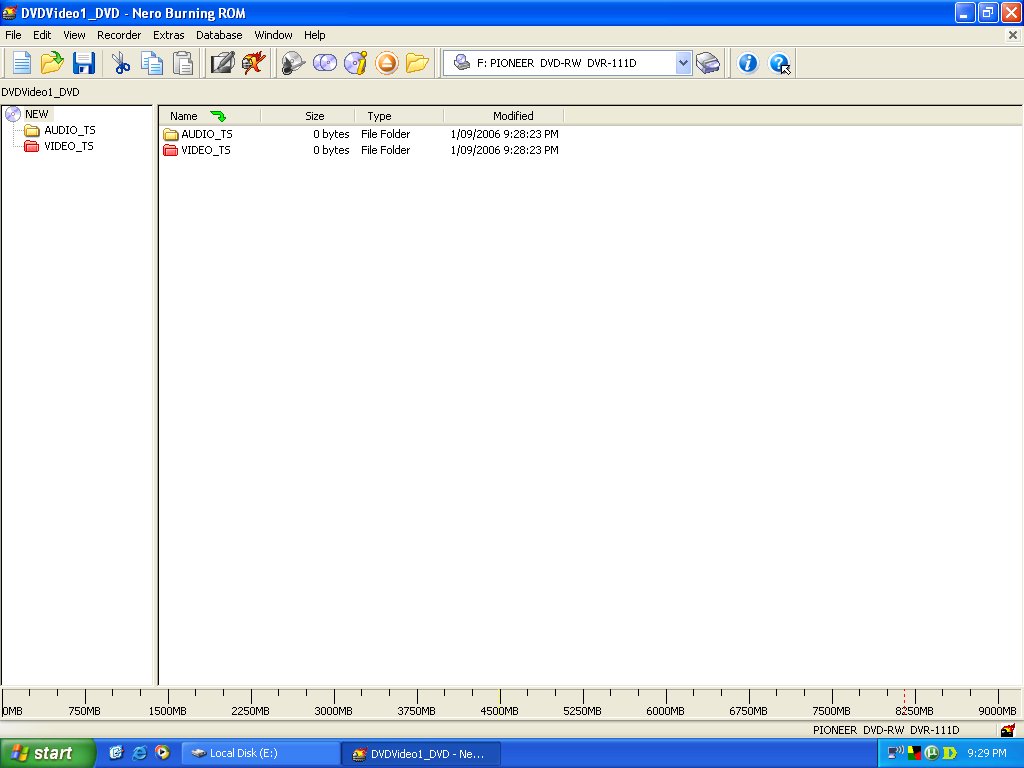Viewport: 1024px width, 768px height.
Task: Select VIDEO_TS row name in file list
Action: click(206, 150)
